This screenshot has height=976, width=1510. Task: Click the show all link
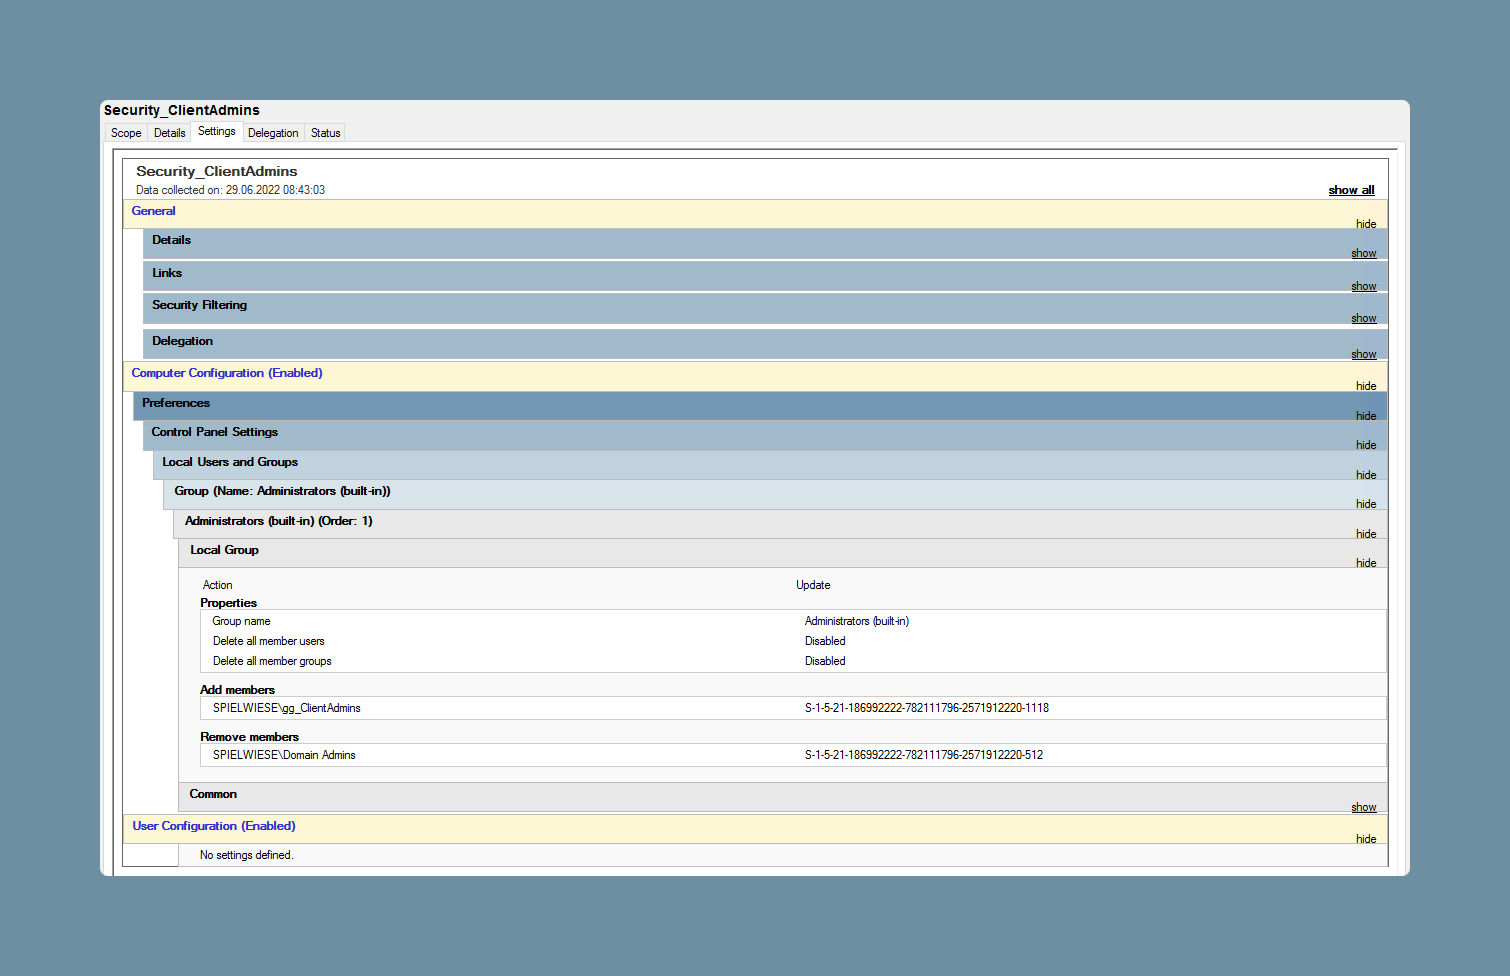pyautogui.click(x=1351, y=190)
